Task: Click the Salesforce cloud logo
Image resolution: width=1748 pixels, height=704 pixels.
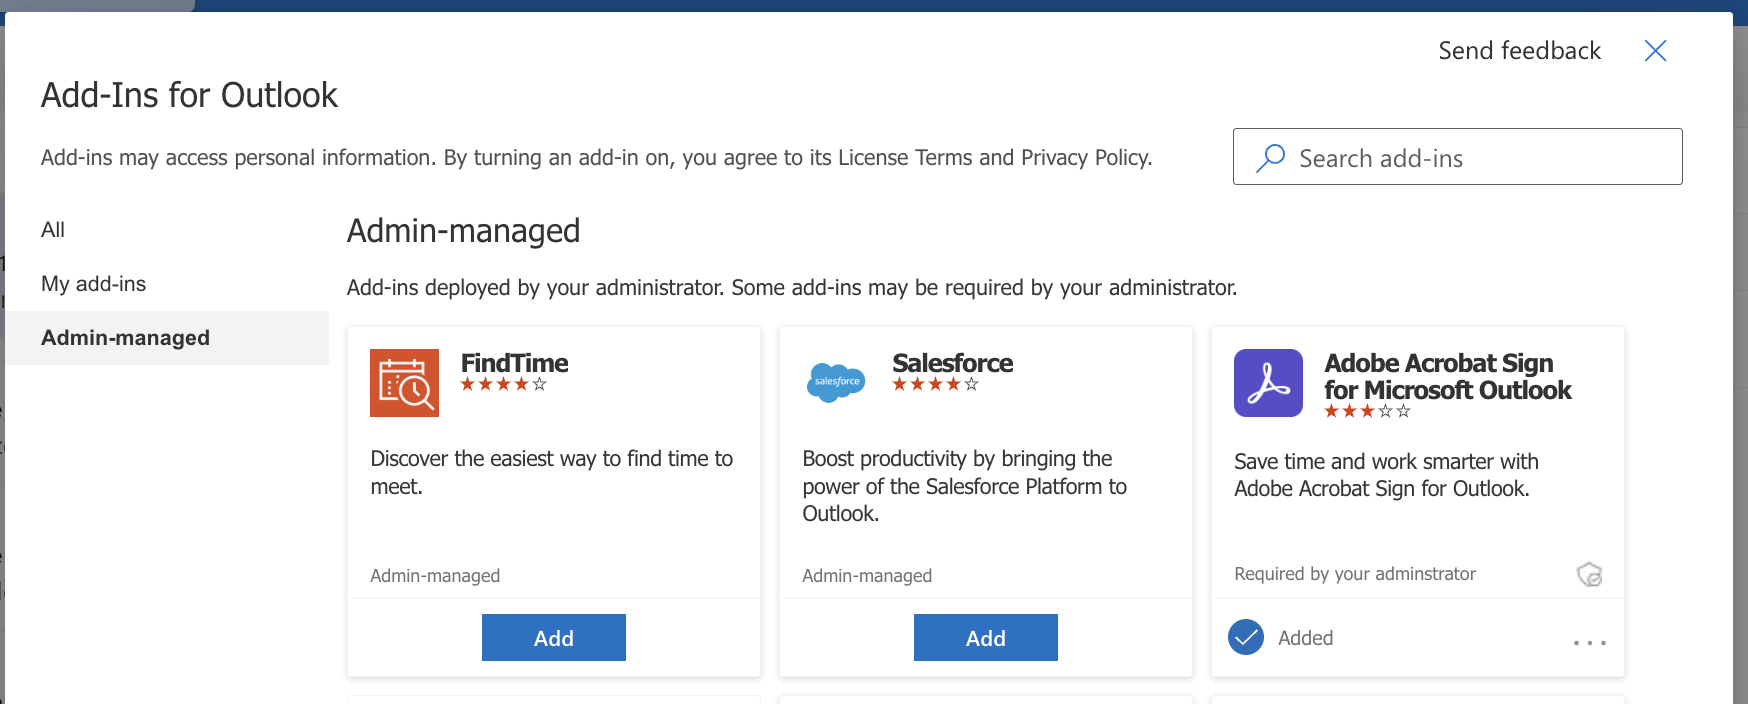Action: (836, 382)
